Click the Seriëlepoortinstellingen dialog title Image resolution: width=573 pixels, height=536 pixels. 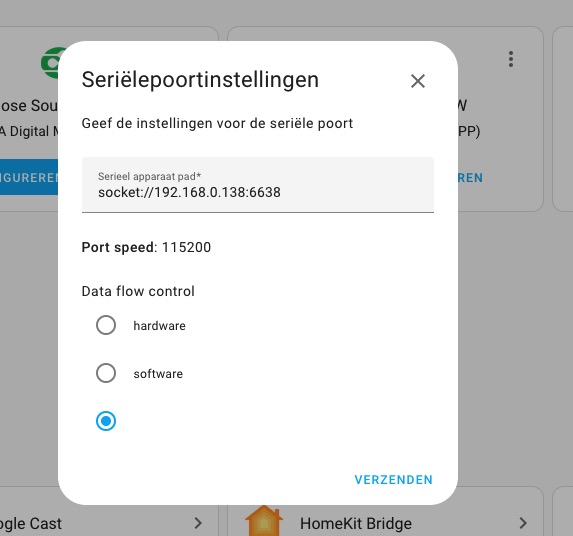coord(200,80)
